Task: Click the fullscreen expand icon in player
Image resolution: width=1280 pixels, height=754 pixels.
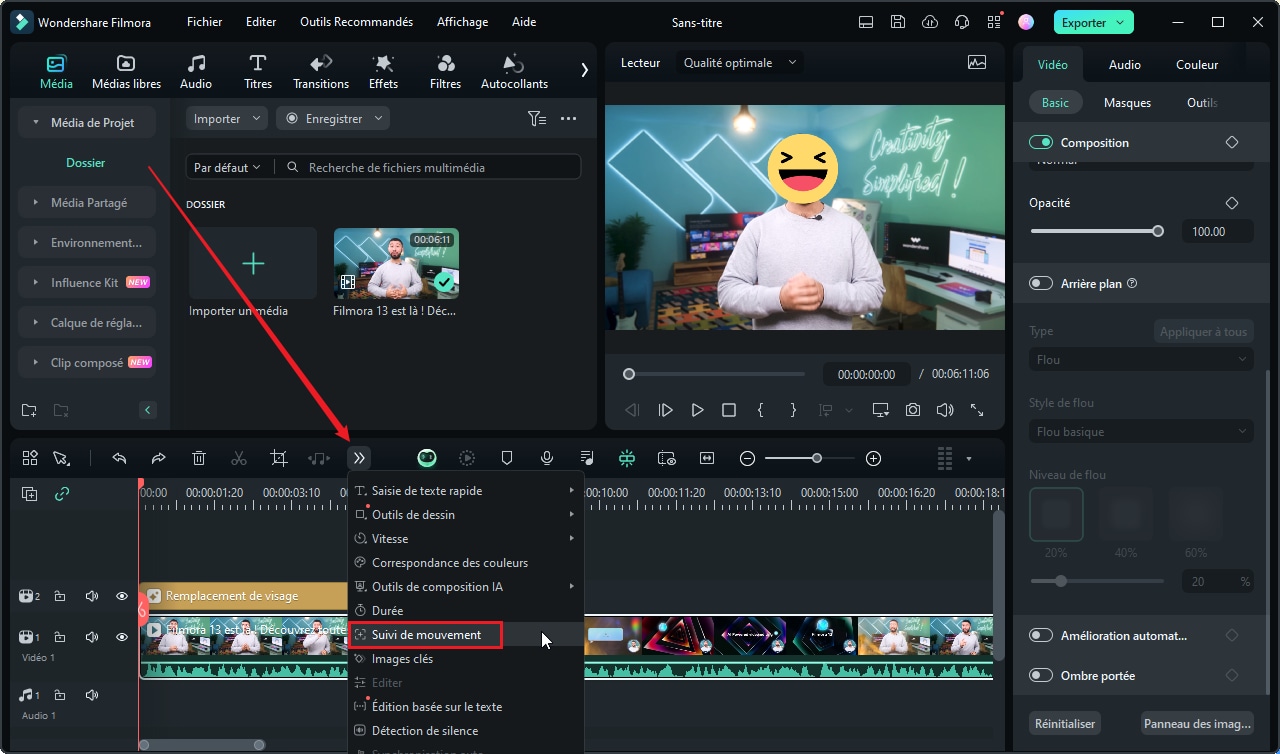Action: 977,410
